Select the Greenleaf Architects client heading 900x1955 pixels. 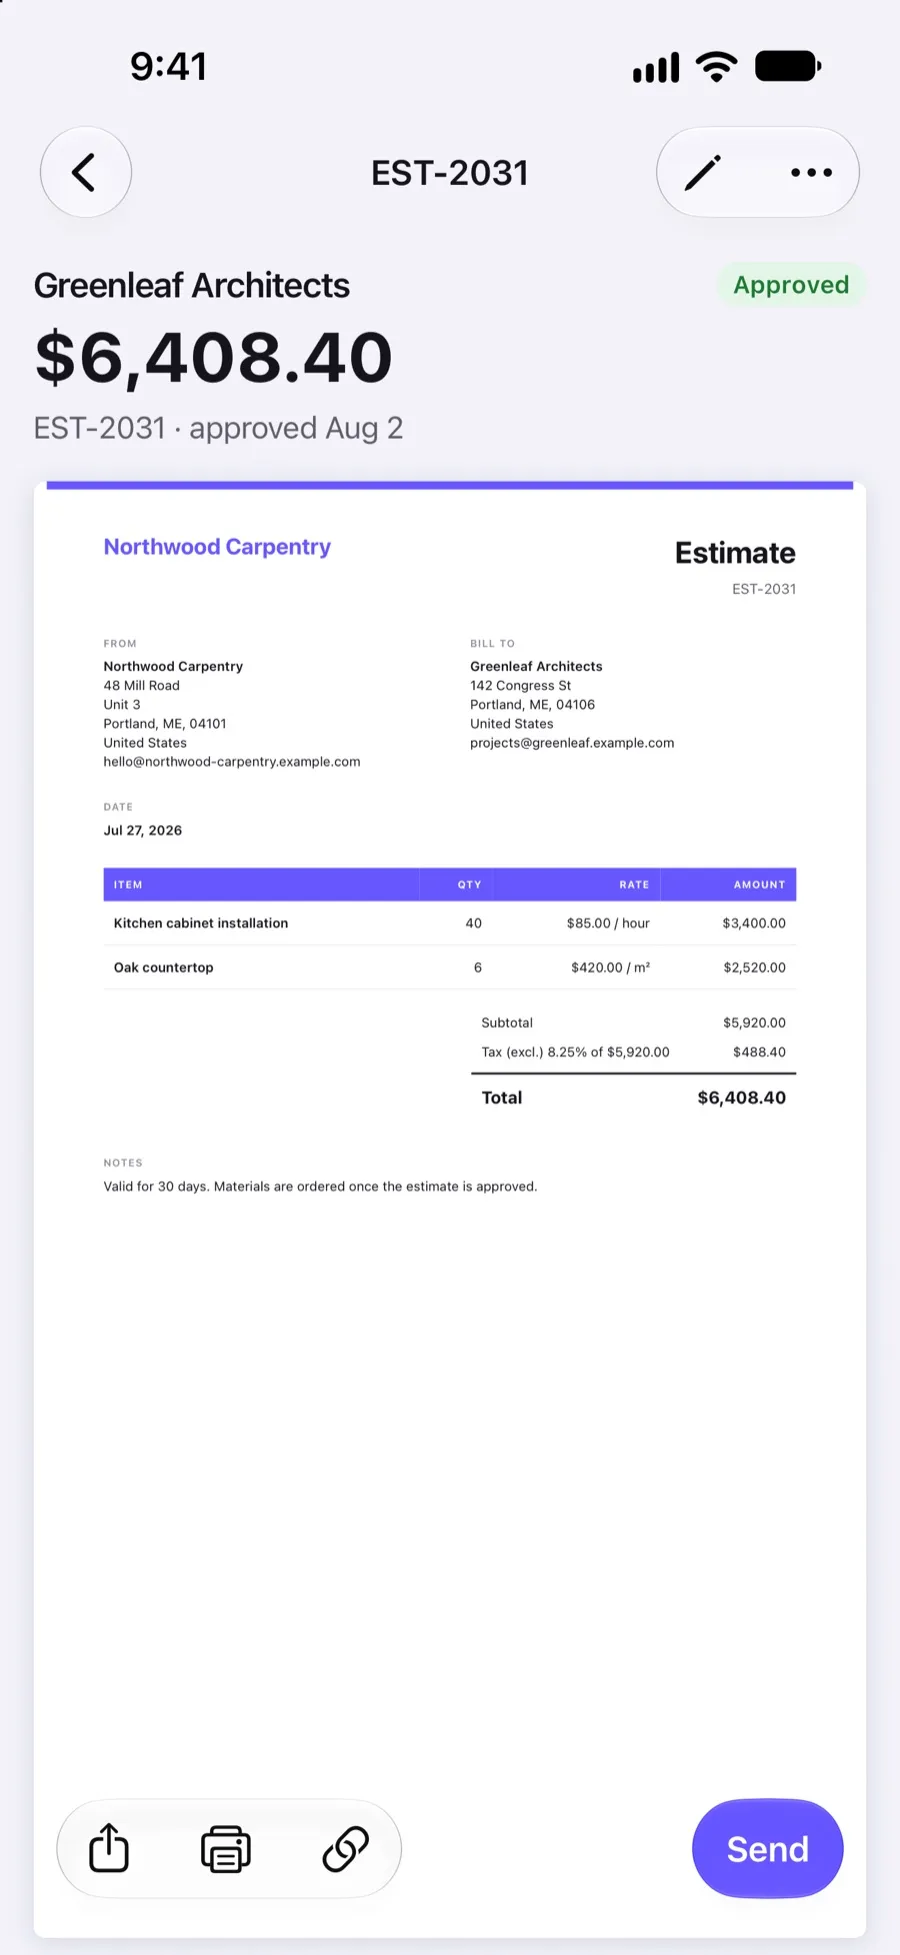[x=192, y=285]
